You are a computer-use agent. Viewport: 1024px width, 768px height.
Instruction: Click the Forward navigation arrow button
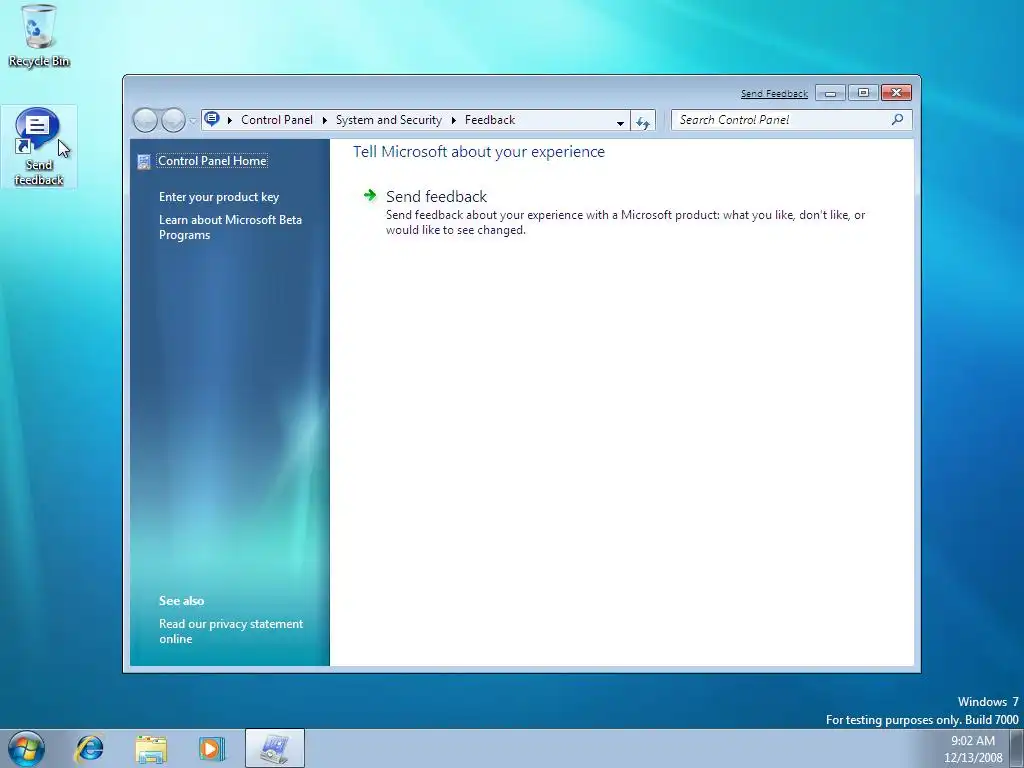pos(173,120)
